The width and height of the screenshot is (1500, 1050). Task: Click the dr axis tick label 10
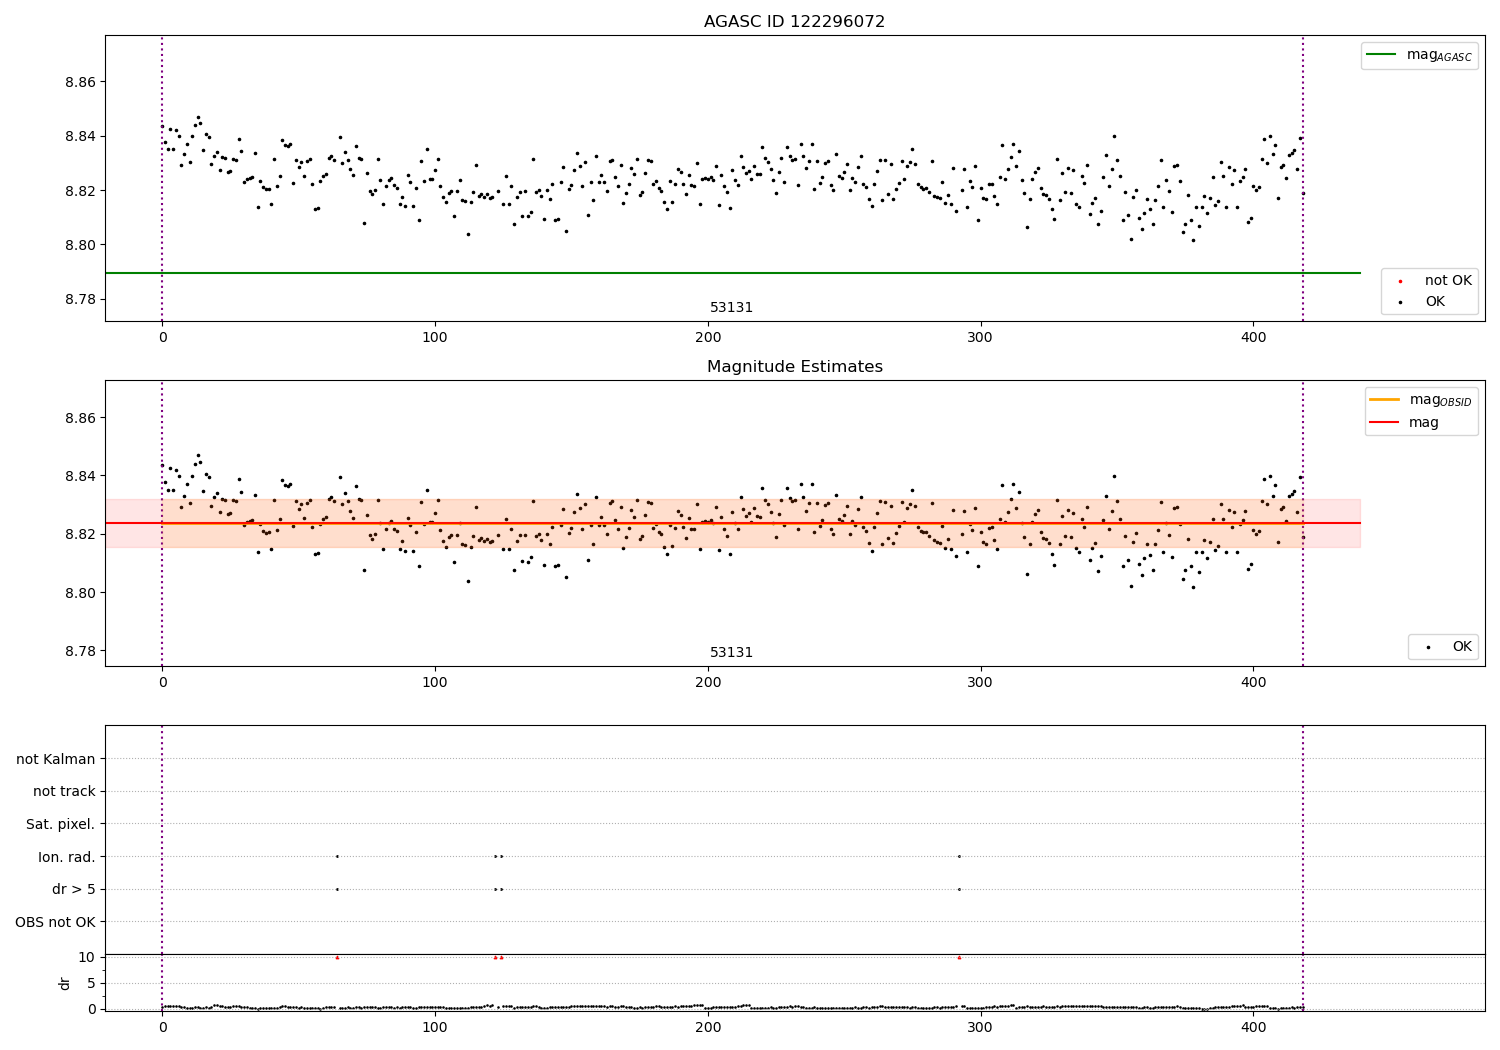pos(87,957)
